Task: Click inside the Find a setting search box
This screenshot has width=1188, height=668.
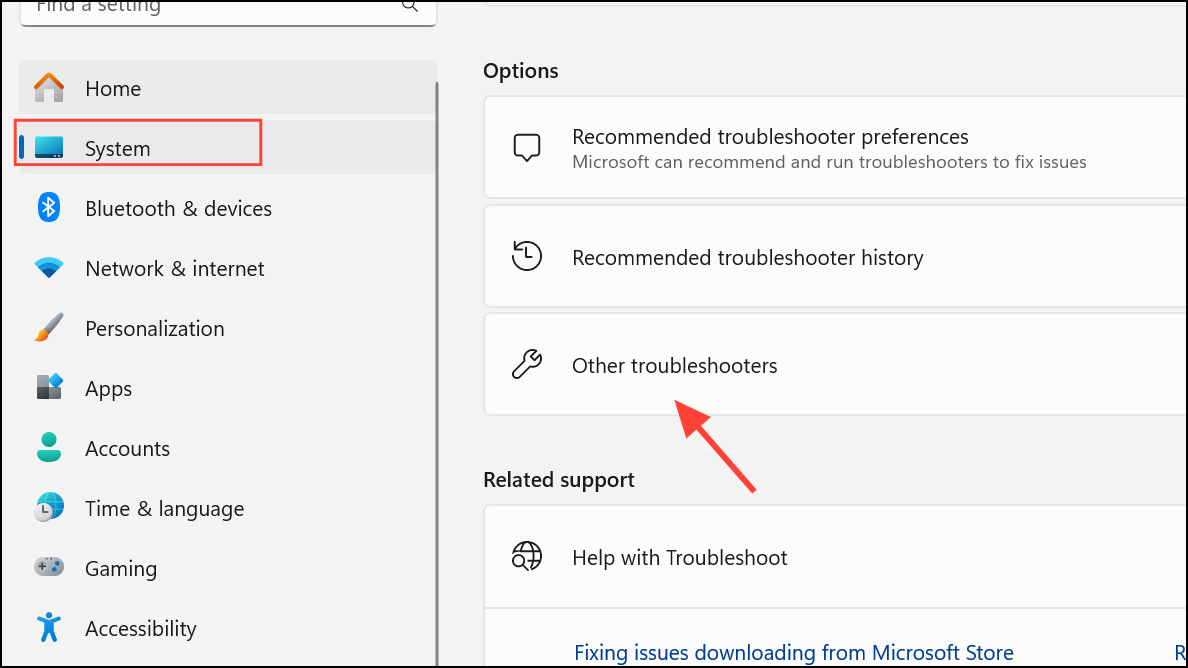Action: coord(220,6)
